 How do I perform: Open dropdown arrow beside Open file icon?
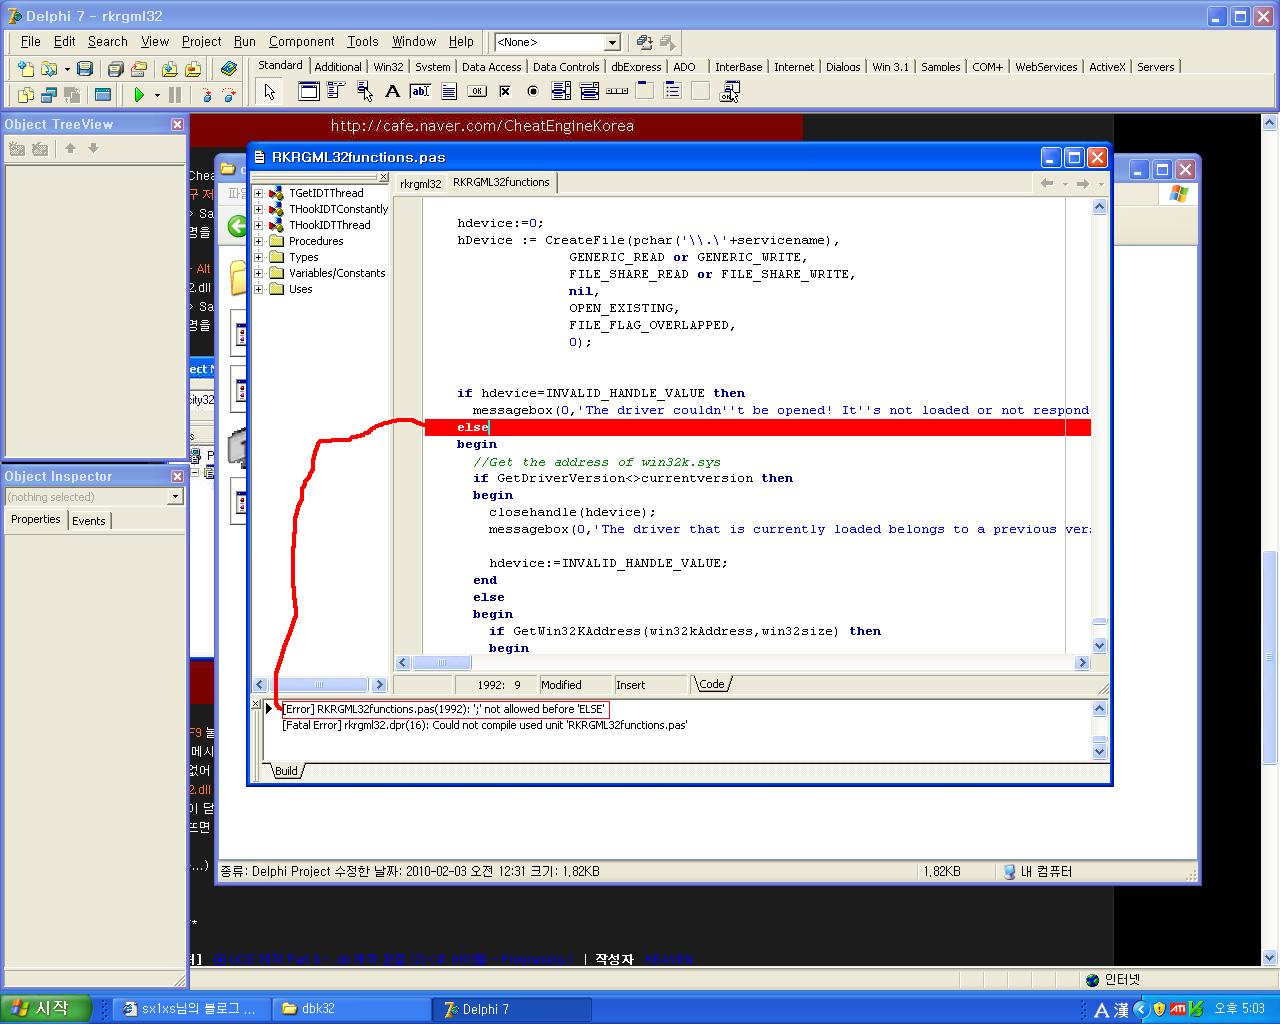[67, 69]
